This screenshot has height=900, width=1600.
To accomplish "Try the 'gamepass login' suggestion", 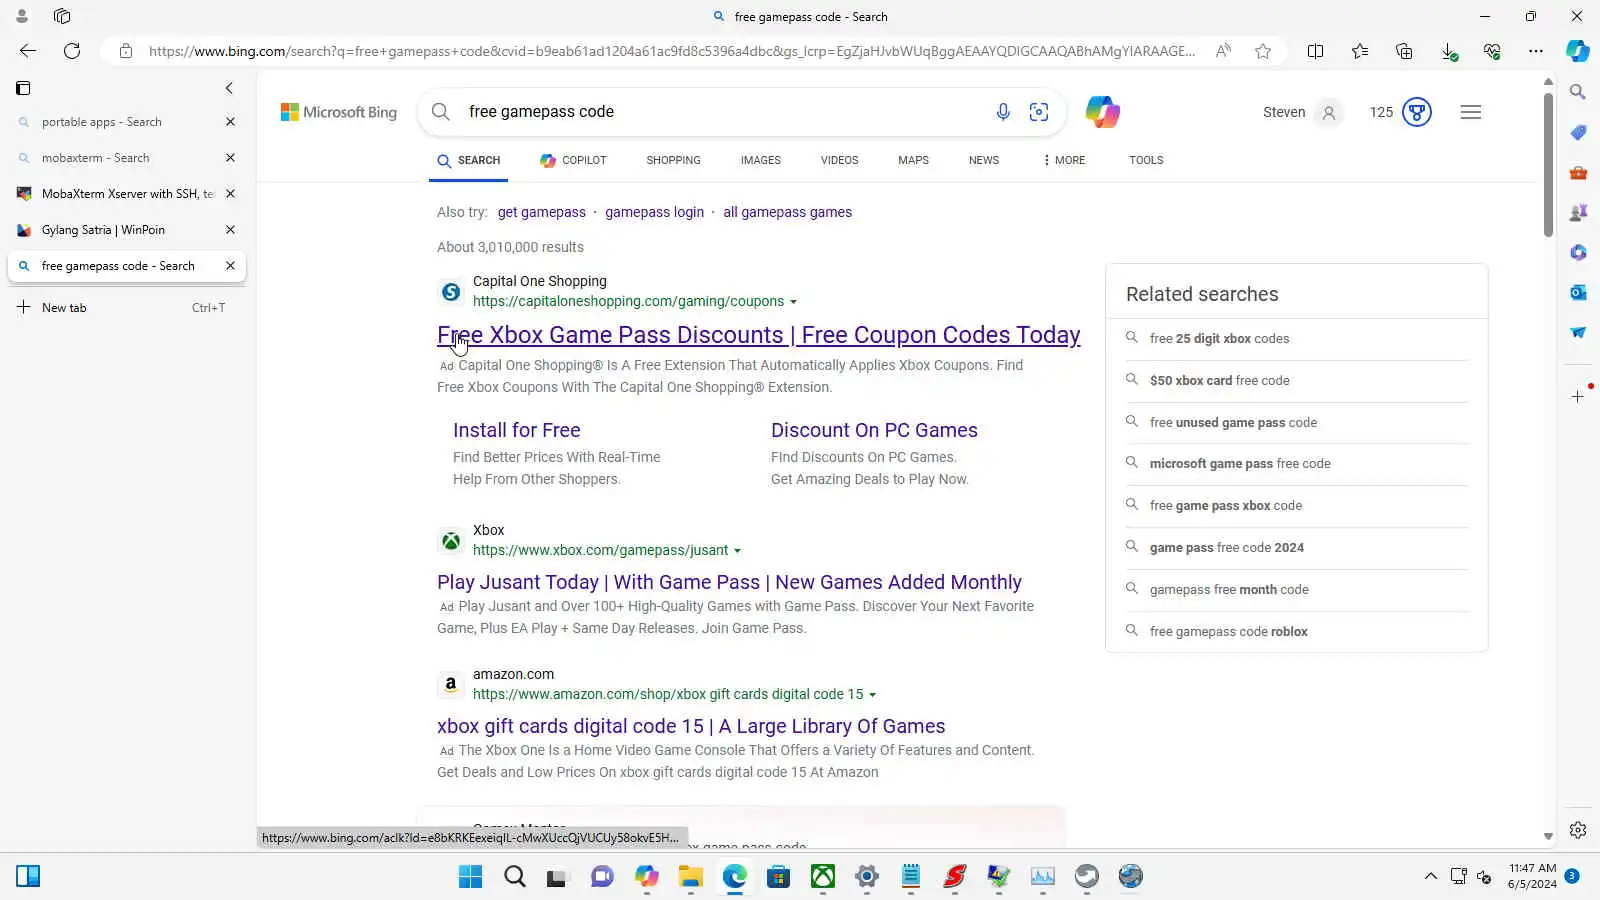I will (x=654, y=212).
